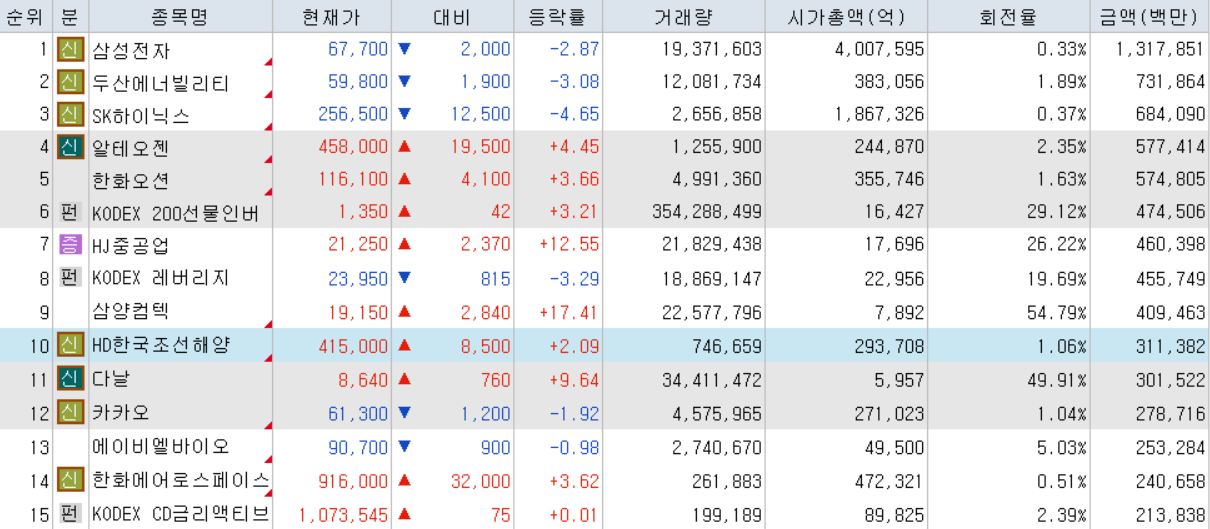Click the 신 badge beside 두산에너빌리티
This screenshot has width=1210, height=529.
[70, 83]
